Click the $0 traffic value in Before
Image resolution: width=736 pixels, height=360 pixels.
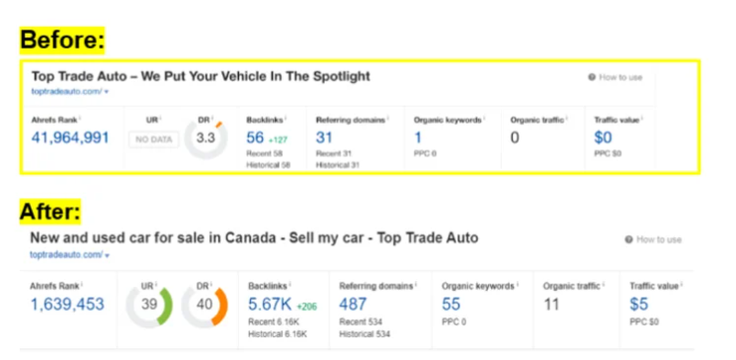[x=603, y=138]
